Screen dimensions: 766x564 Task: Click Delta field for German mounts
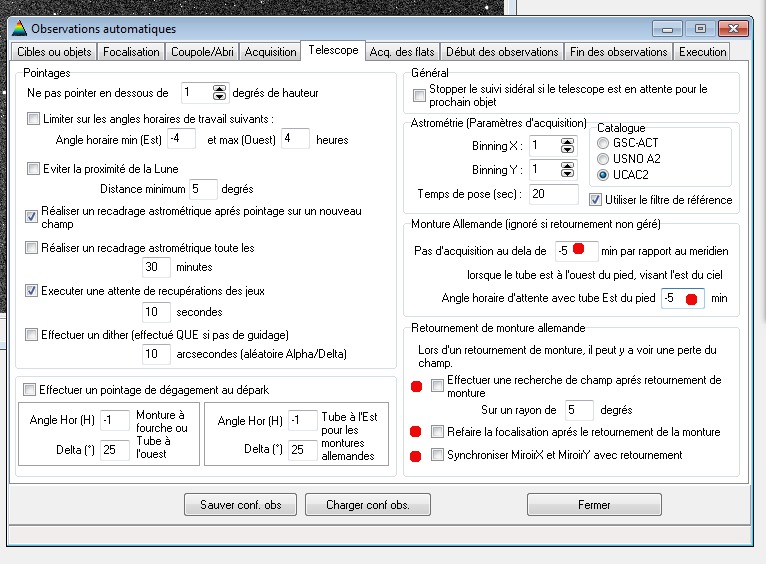tap(303, 450)
